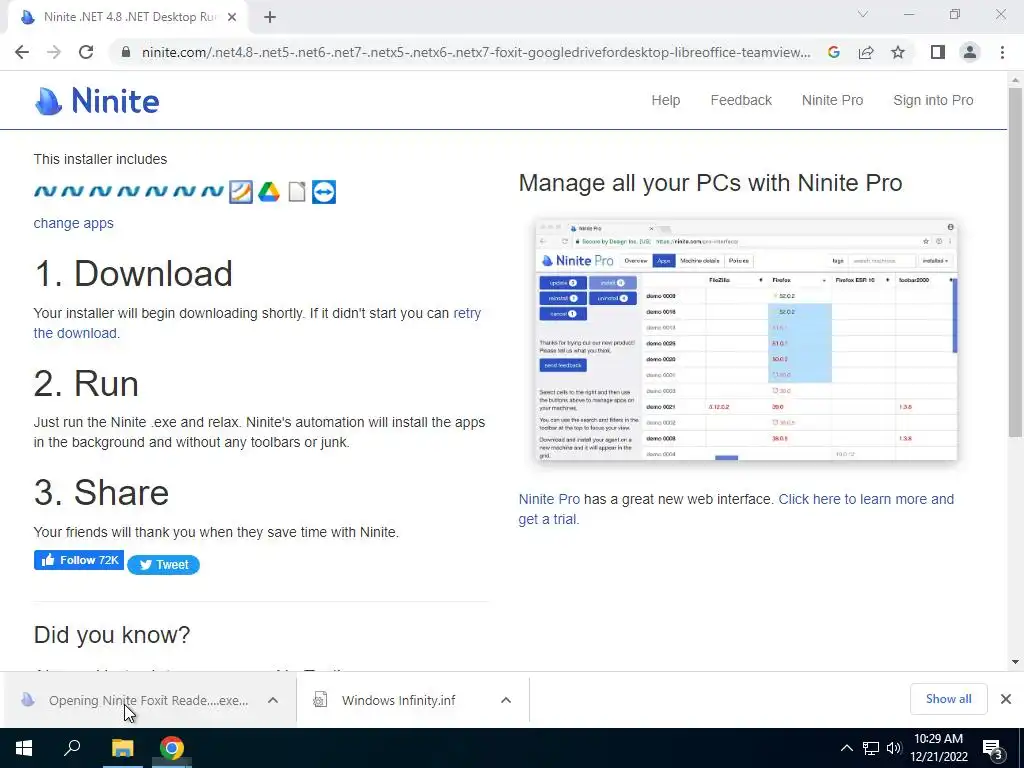
Task: Close the downloads bar
Action: [x=1006, y=699]
